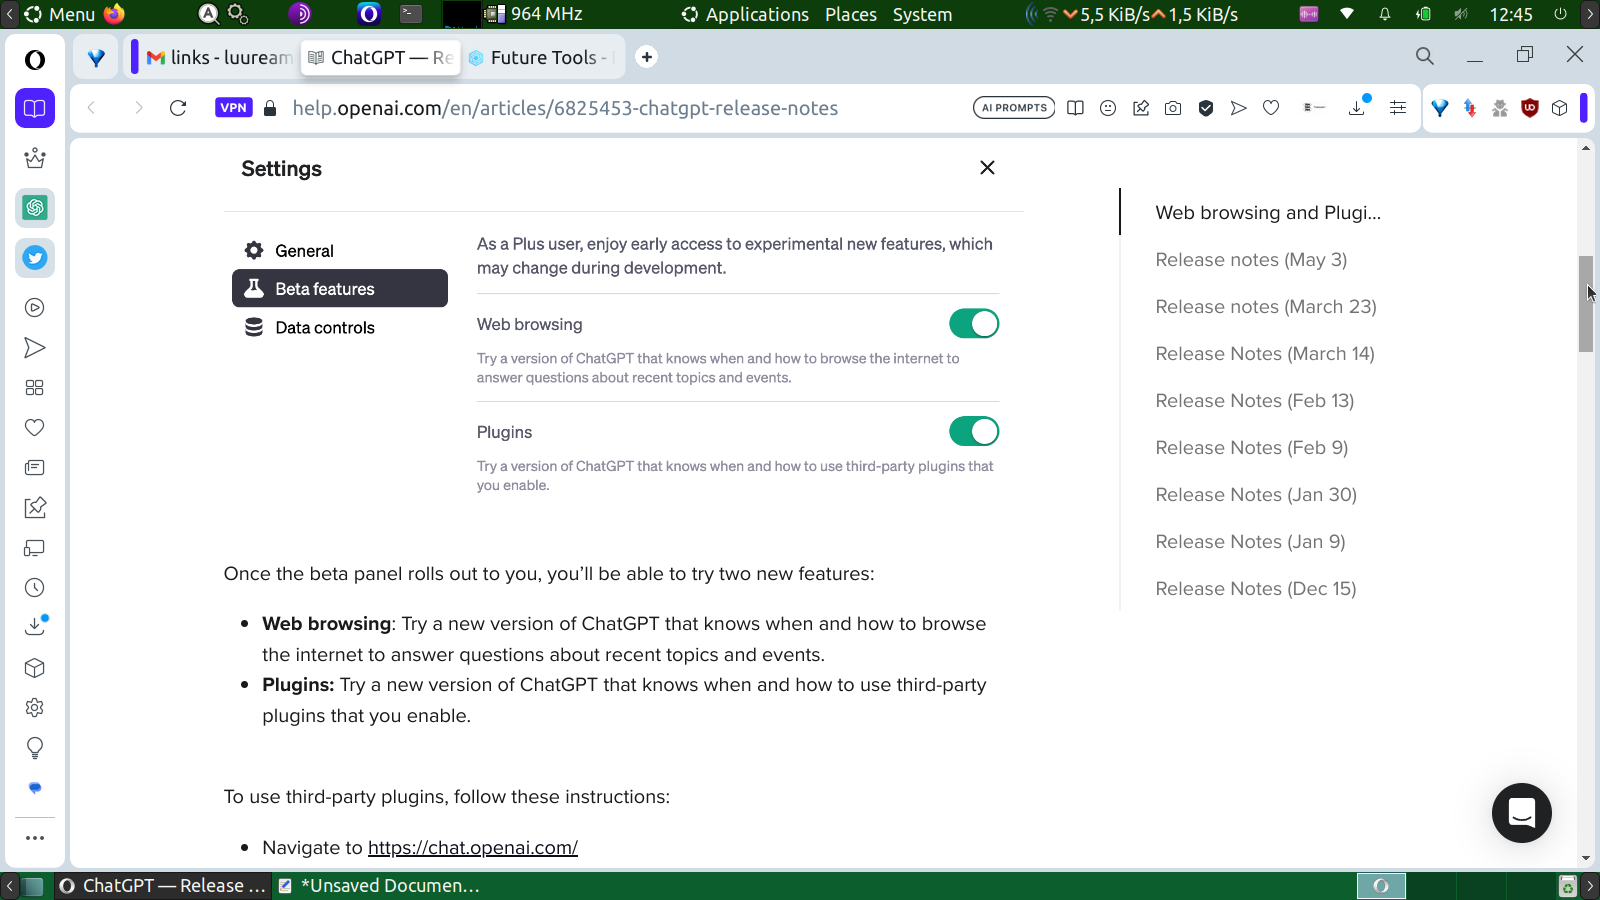The height and width of the screenshot is (900, 1600).
Task: Open Opera settings gear in sidebar
Action: pos(35,708)
